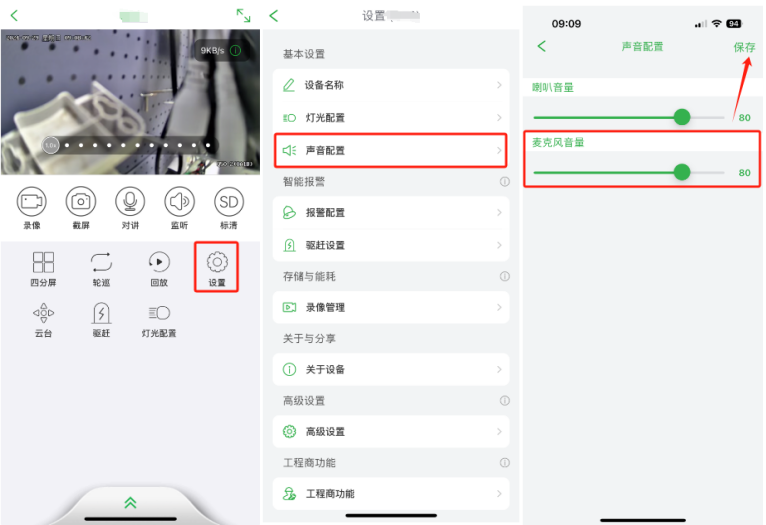Switch video quality with SD 标清 icon
Screen dimensions: 766x525
coord(229,201)
